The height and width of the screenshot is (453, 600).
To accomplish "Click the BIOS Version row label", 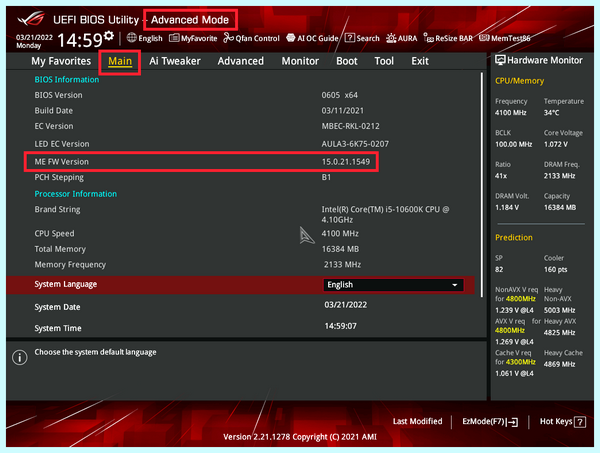I will point(58,95).
